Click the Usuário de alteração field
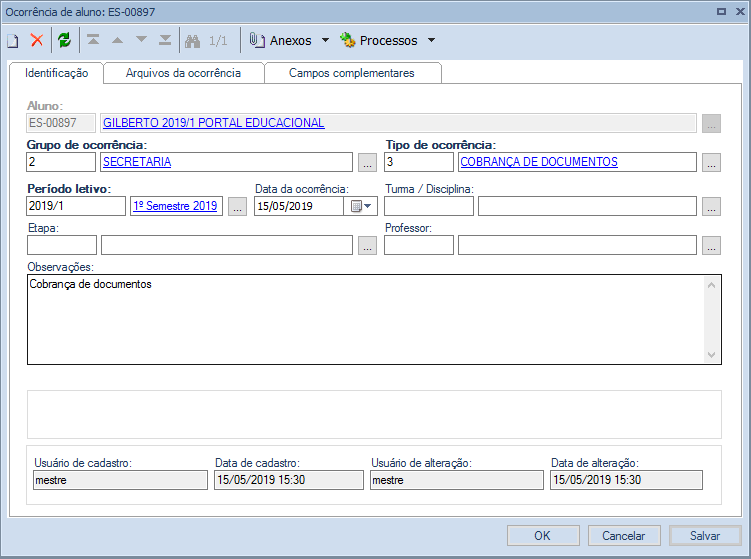 457,480
